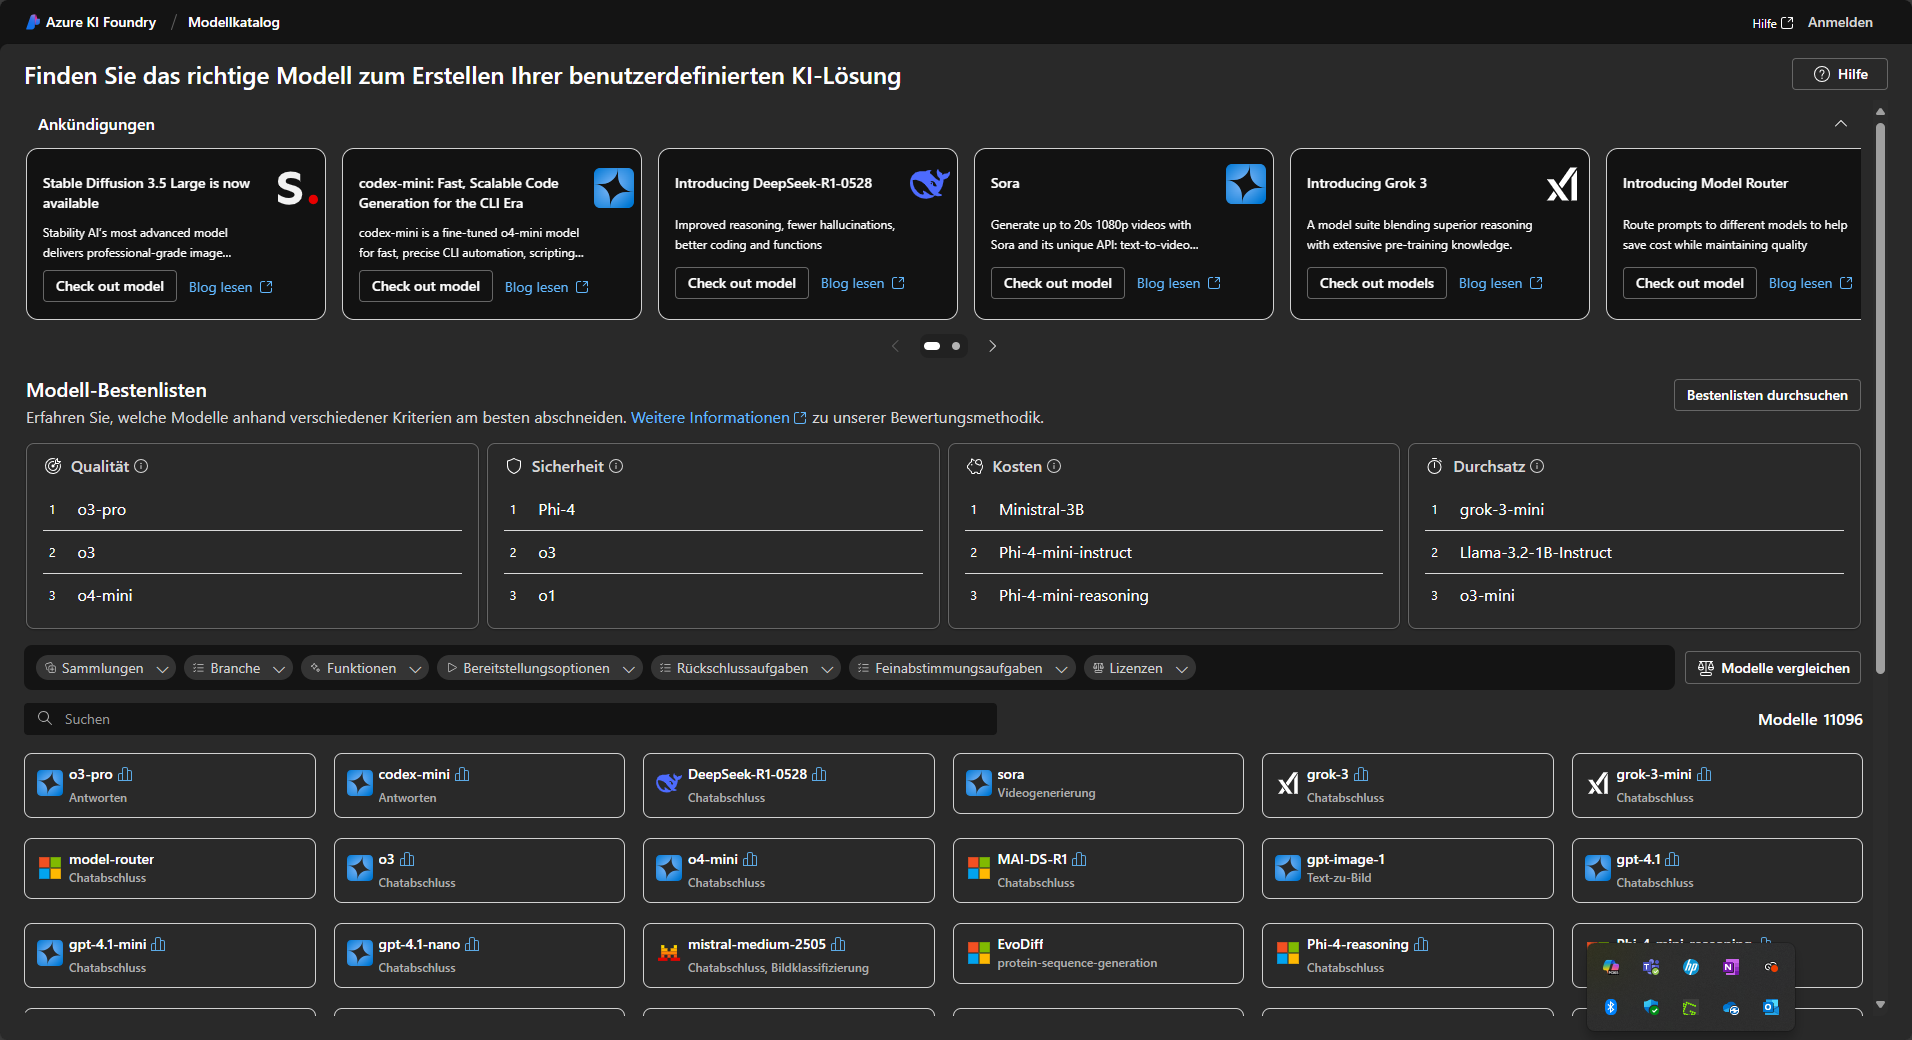Select second announcements carousel page dot
This screenshot has width=1912, height=1040.
(x=956, y=346)
